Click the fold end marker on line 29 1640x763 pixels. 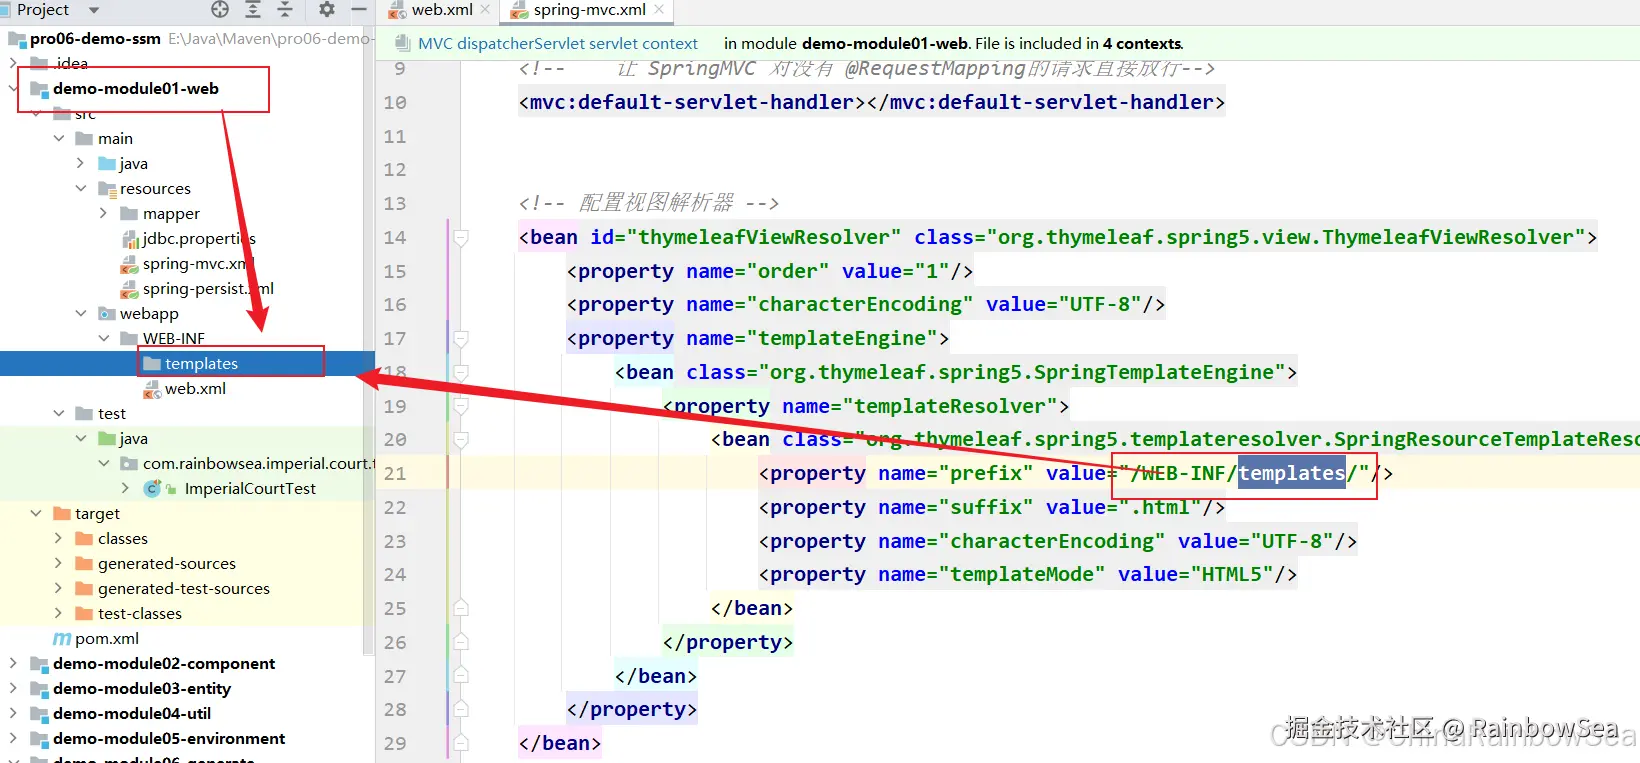click(x=461, y=744)
